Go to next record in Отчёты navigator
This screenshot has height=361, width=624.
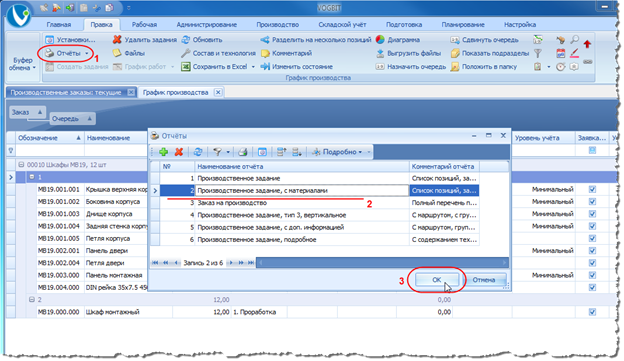[x=231, y=263]
